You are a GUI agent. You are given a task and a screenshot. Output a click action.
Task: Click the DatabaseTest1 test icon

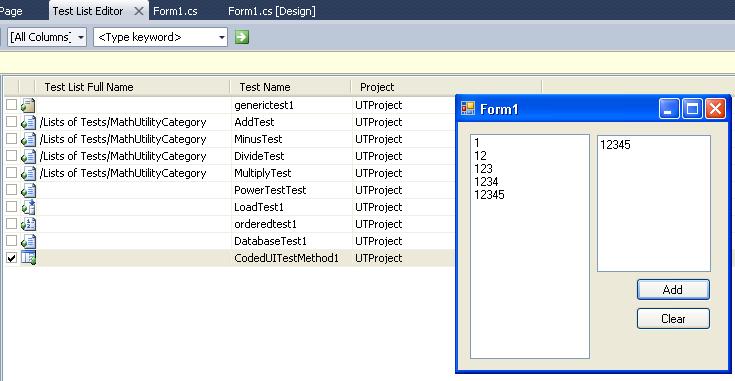point(28,241)
